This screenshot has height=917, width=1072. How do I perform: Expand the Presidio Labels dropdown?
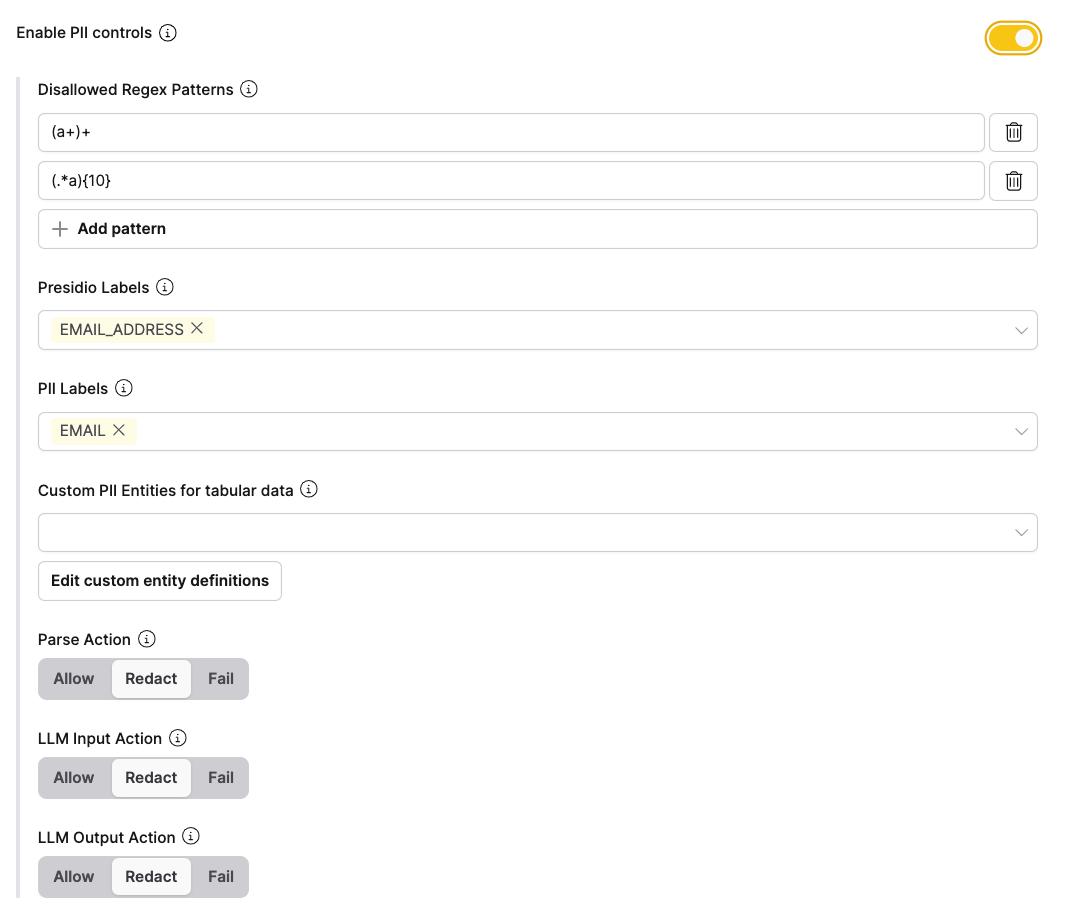1021,330
